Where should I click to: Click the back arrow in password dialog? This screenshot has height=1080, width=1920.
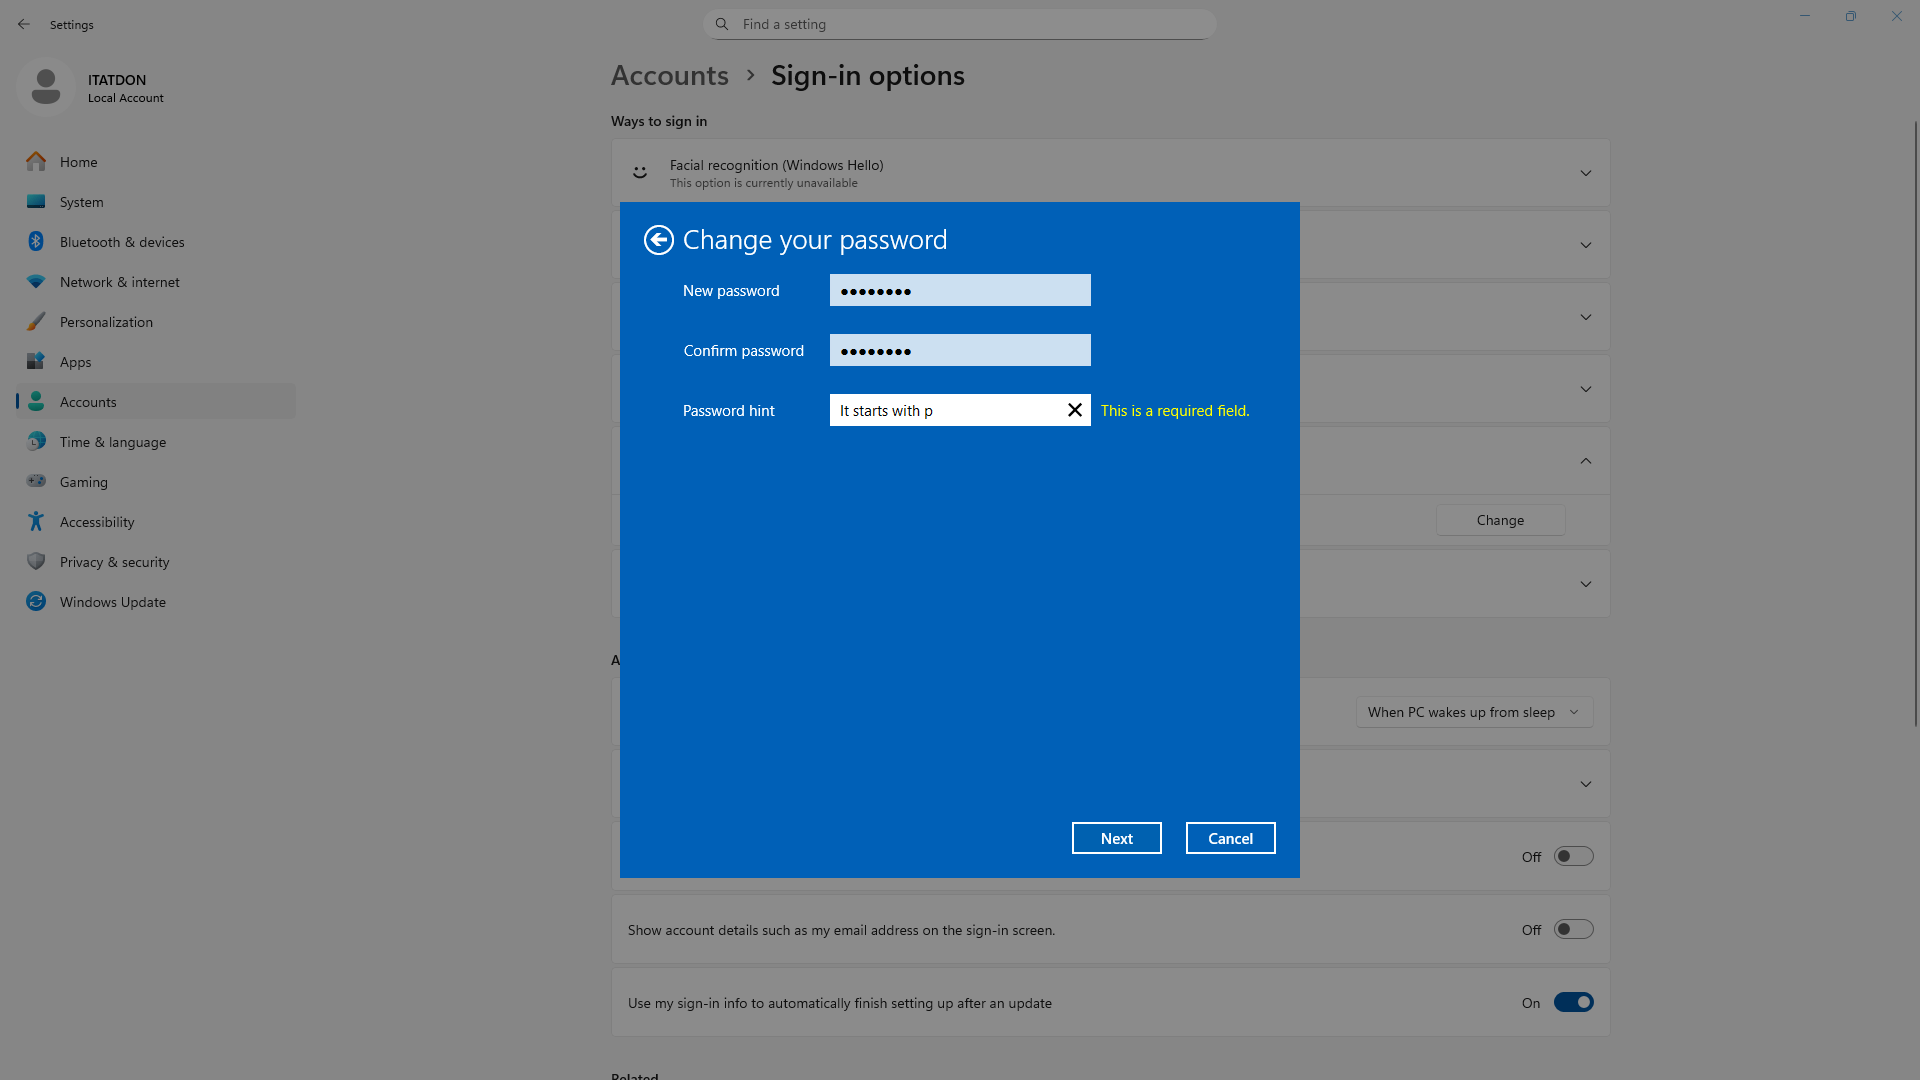(658, 240)
